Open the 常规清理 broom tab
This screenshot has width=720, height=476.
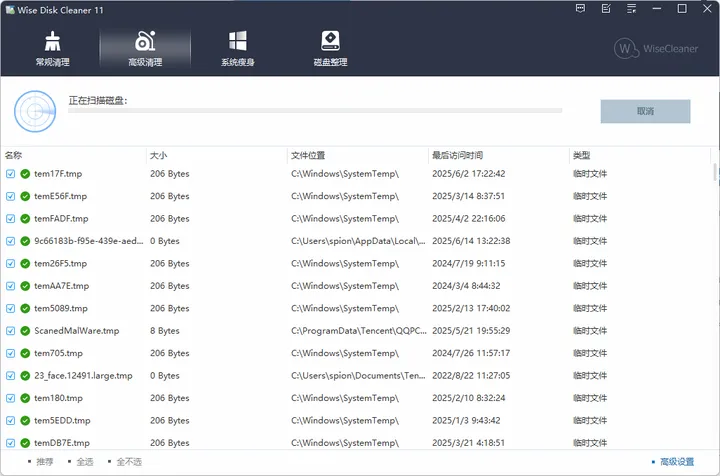[x=52, y=49]
